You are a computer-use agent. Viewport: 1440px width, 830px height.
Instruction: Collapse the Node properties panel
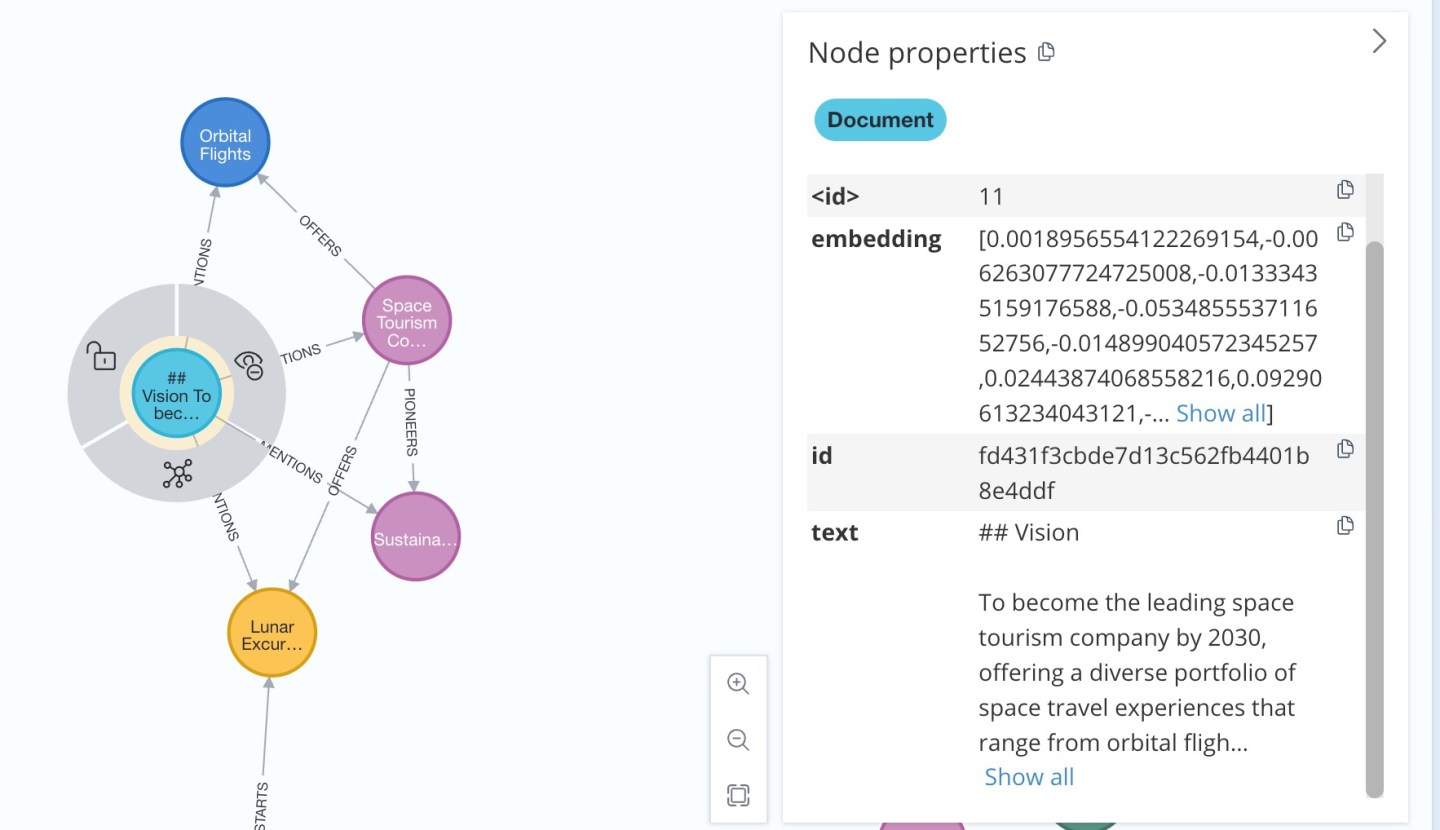(x=1379, y=41)
